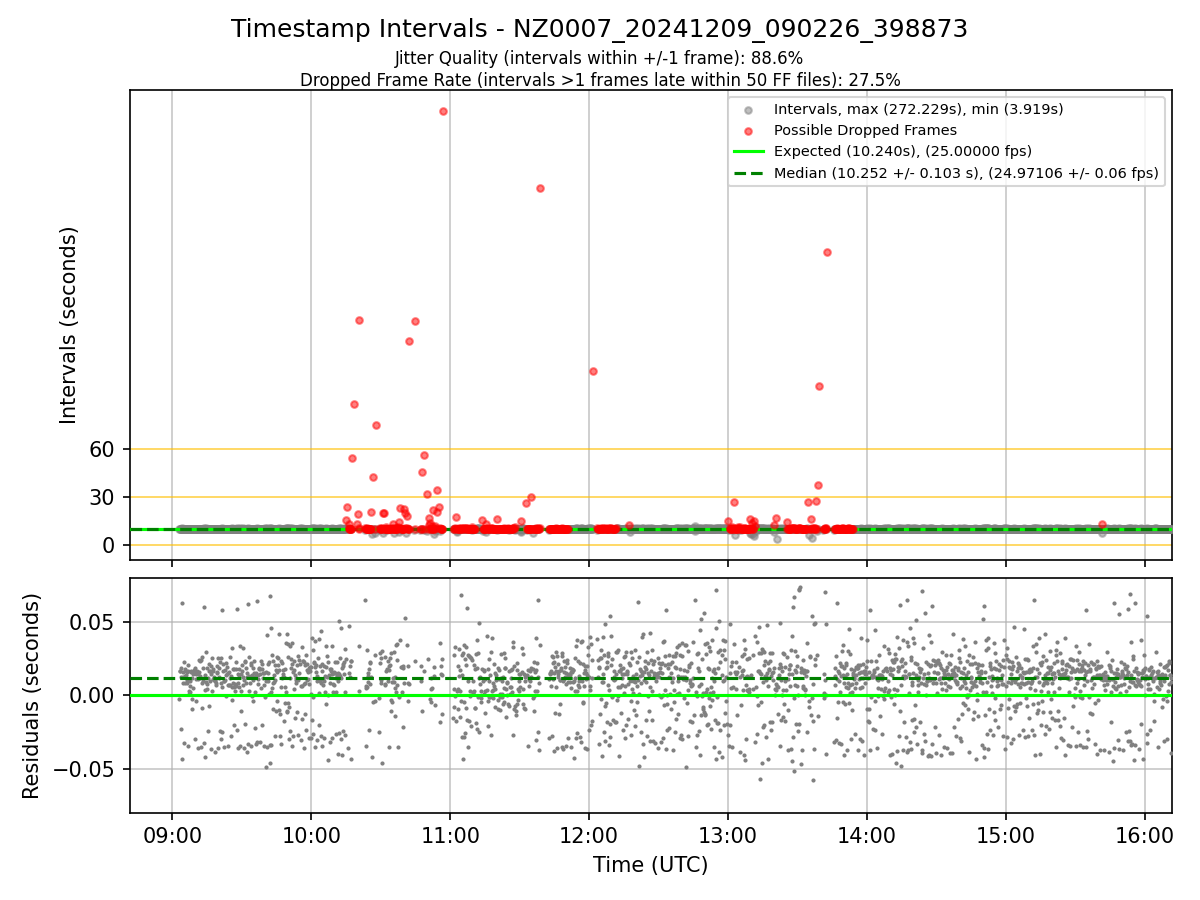Click legend entry Intervals max 272.229s
This screenshot has height=900, width=1200.
918,109
